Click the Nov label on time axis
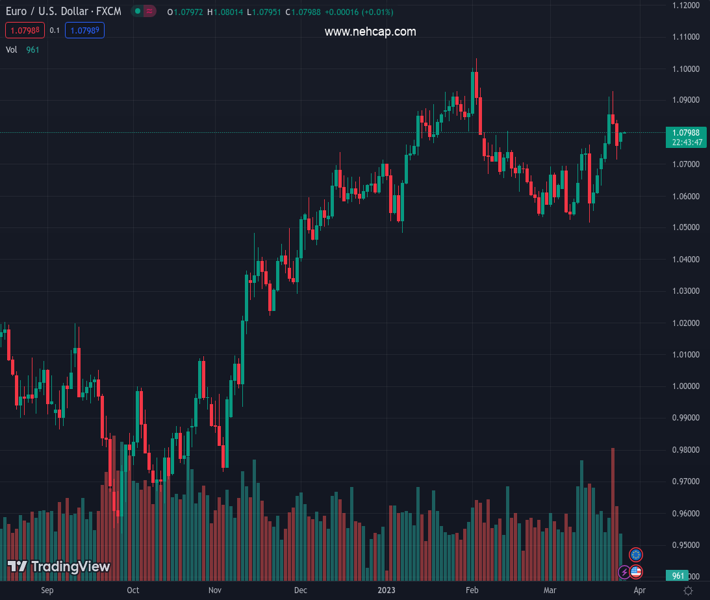The image size is (710, 600). click(x=214, y=591)
